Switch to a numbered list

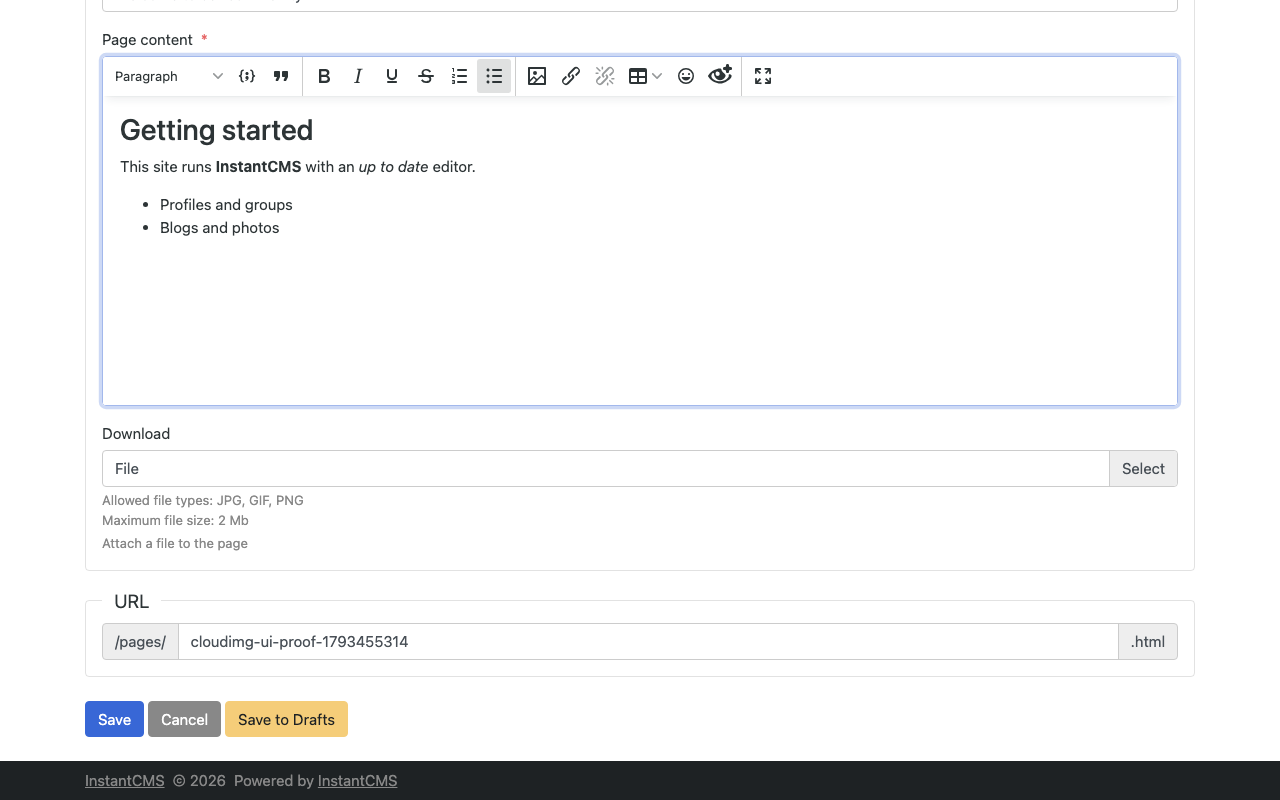click(460, 76)
